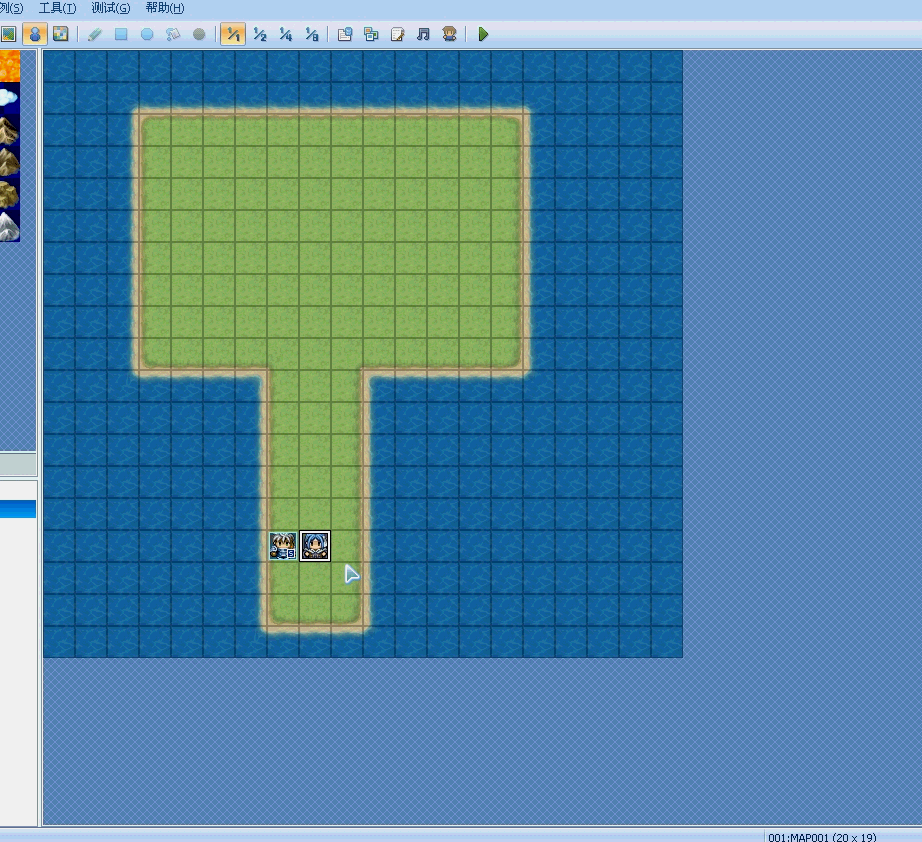Open the Script Editor icon
This screenshot has width=922, height=842.
(x=397, y=34)
